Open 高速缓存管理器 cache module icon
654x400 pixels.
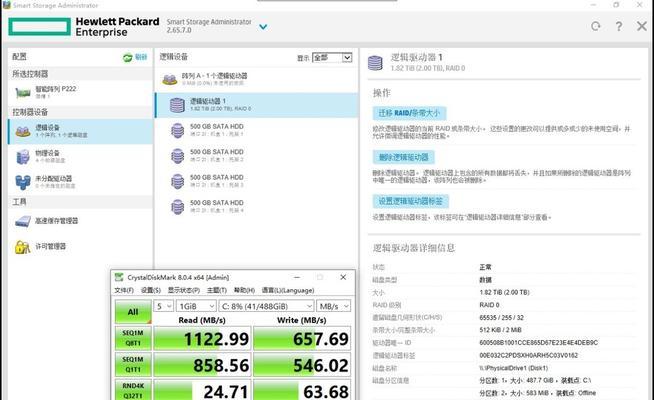point(23,221)
